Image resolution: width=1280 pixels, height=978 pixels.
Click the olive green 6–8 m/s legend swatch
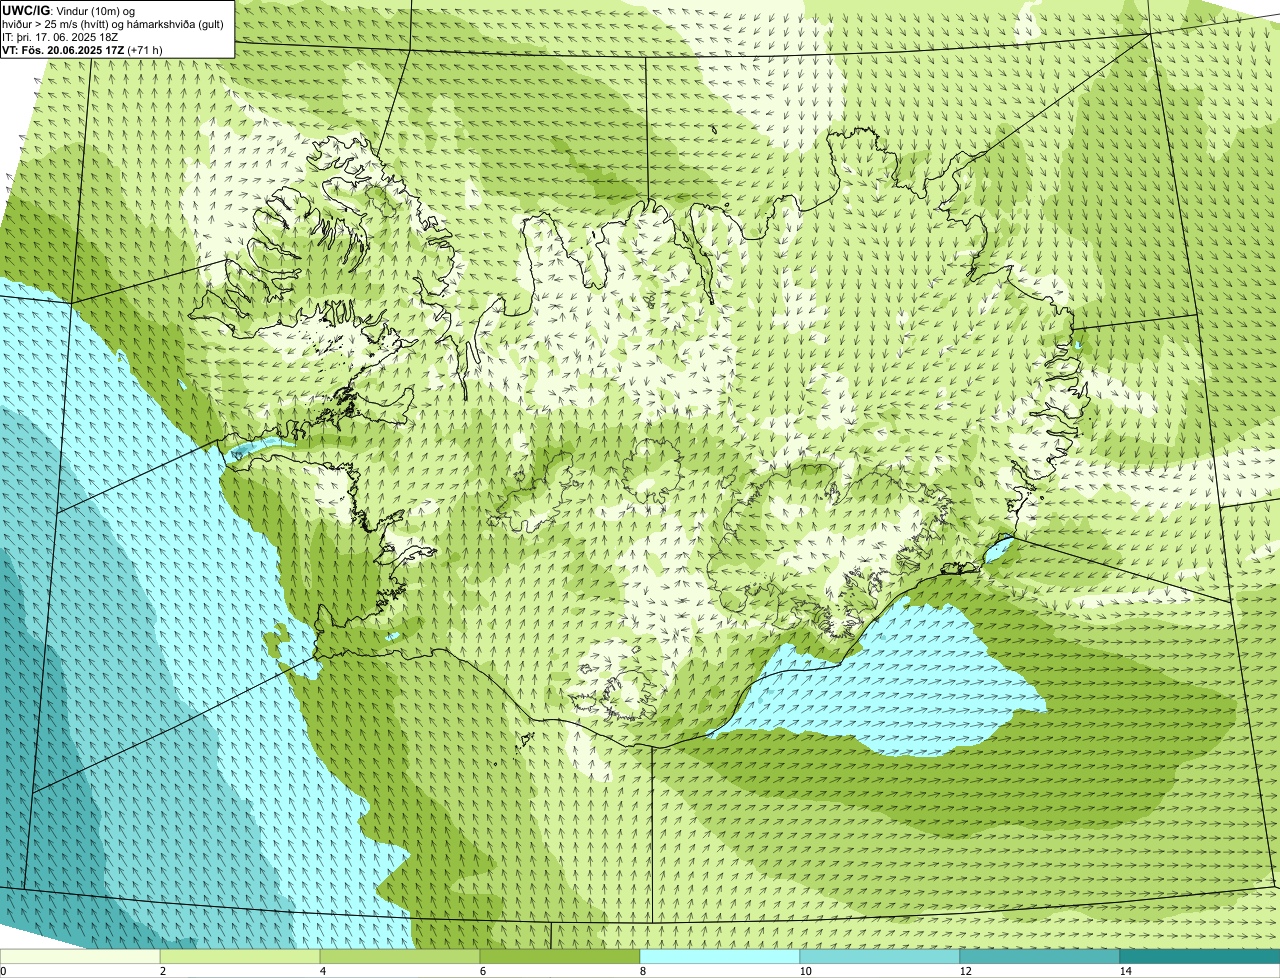tap(560, 956)
